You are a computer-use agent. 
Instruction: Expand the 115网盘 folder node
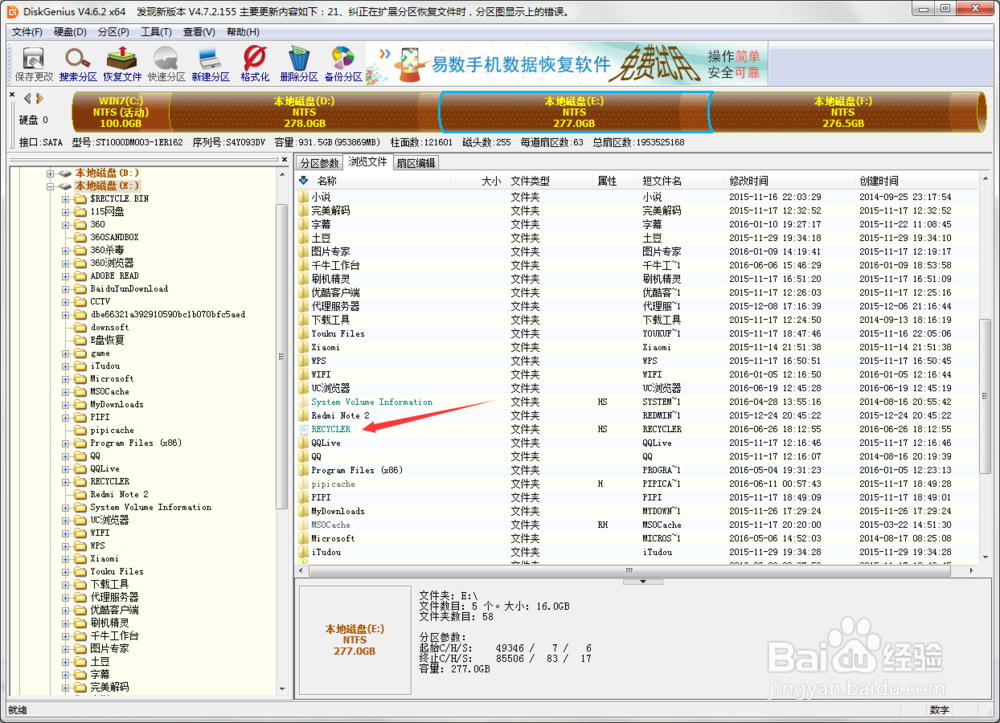click(x=65, y=212)
